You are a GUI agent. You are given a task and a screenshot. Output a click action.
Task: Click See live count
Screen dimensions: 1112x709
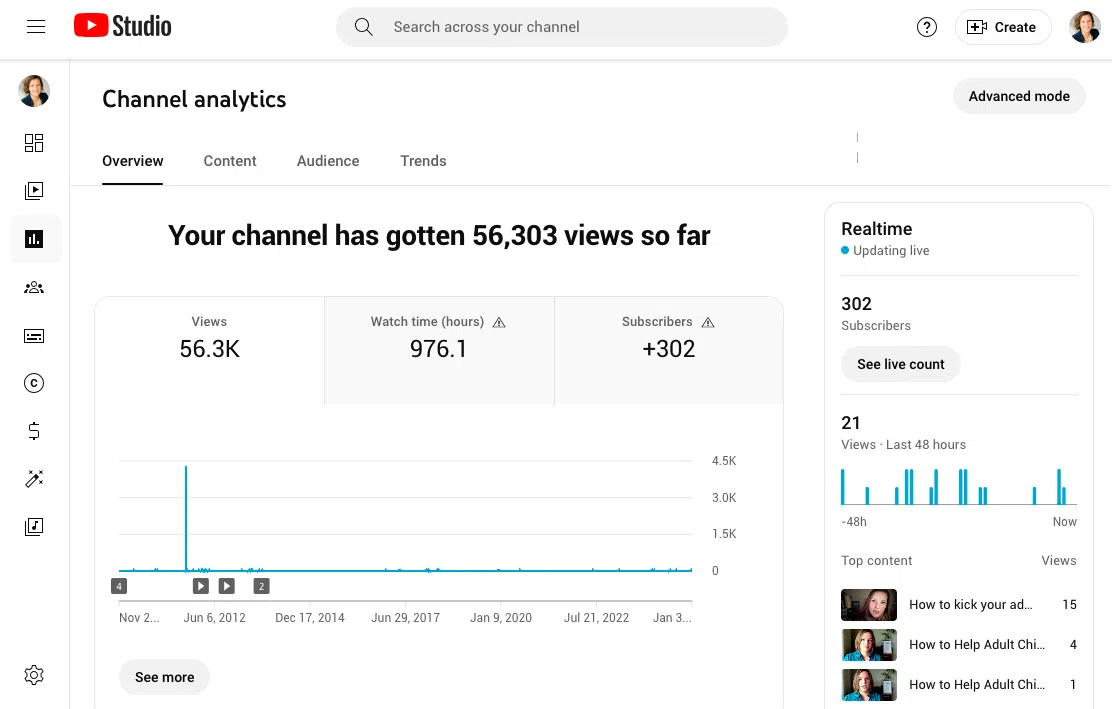[x=900, y=364]
